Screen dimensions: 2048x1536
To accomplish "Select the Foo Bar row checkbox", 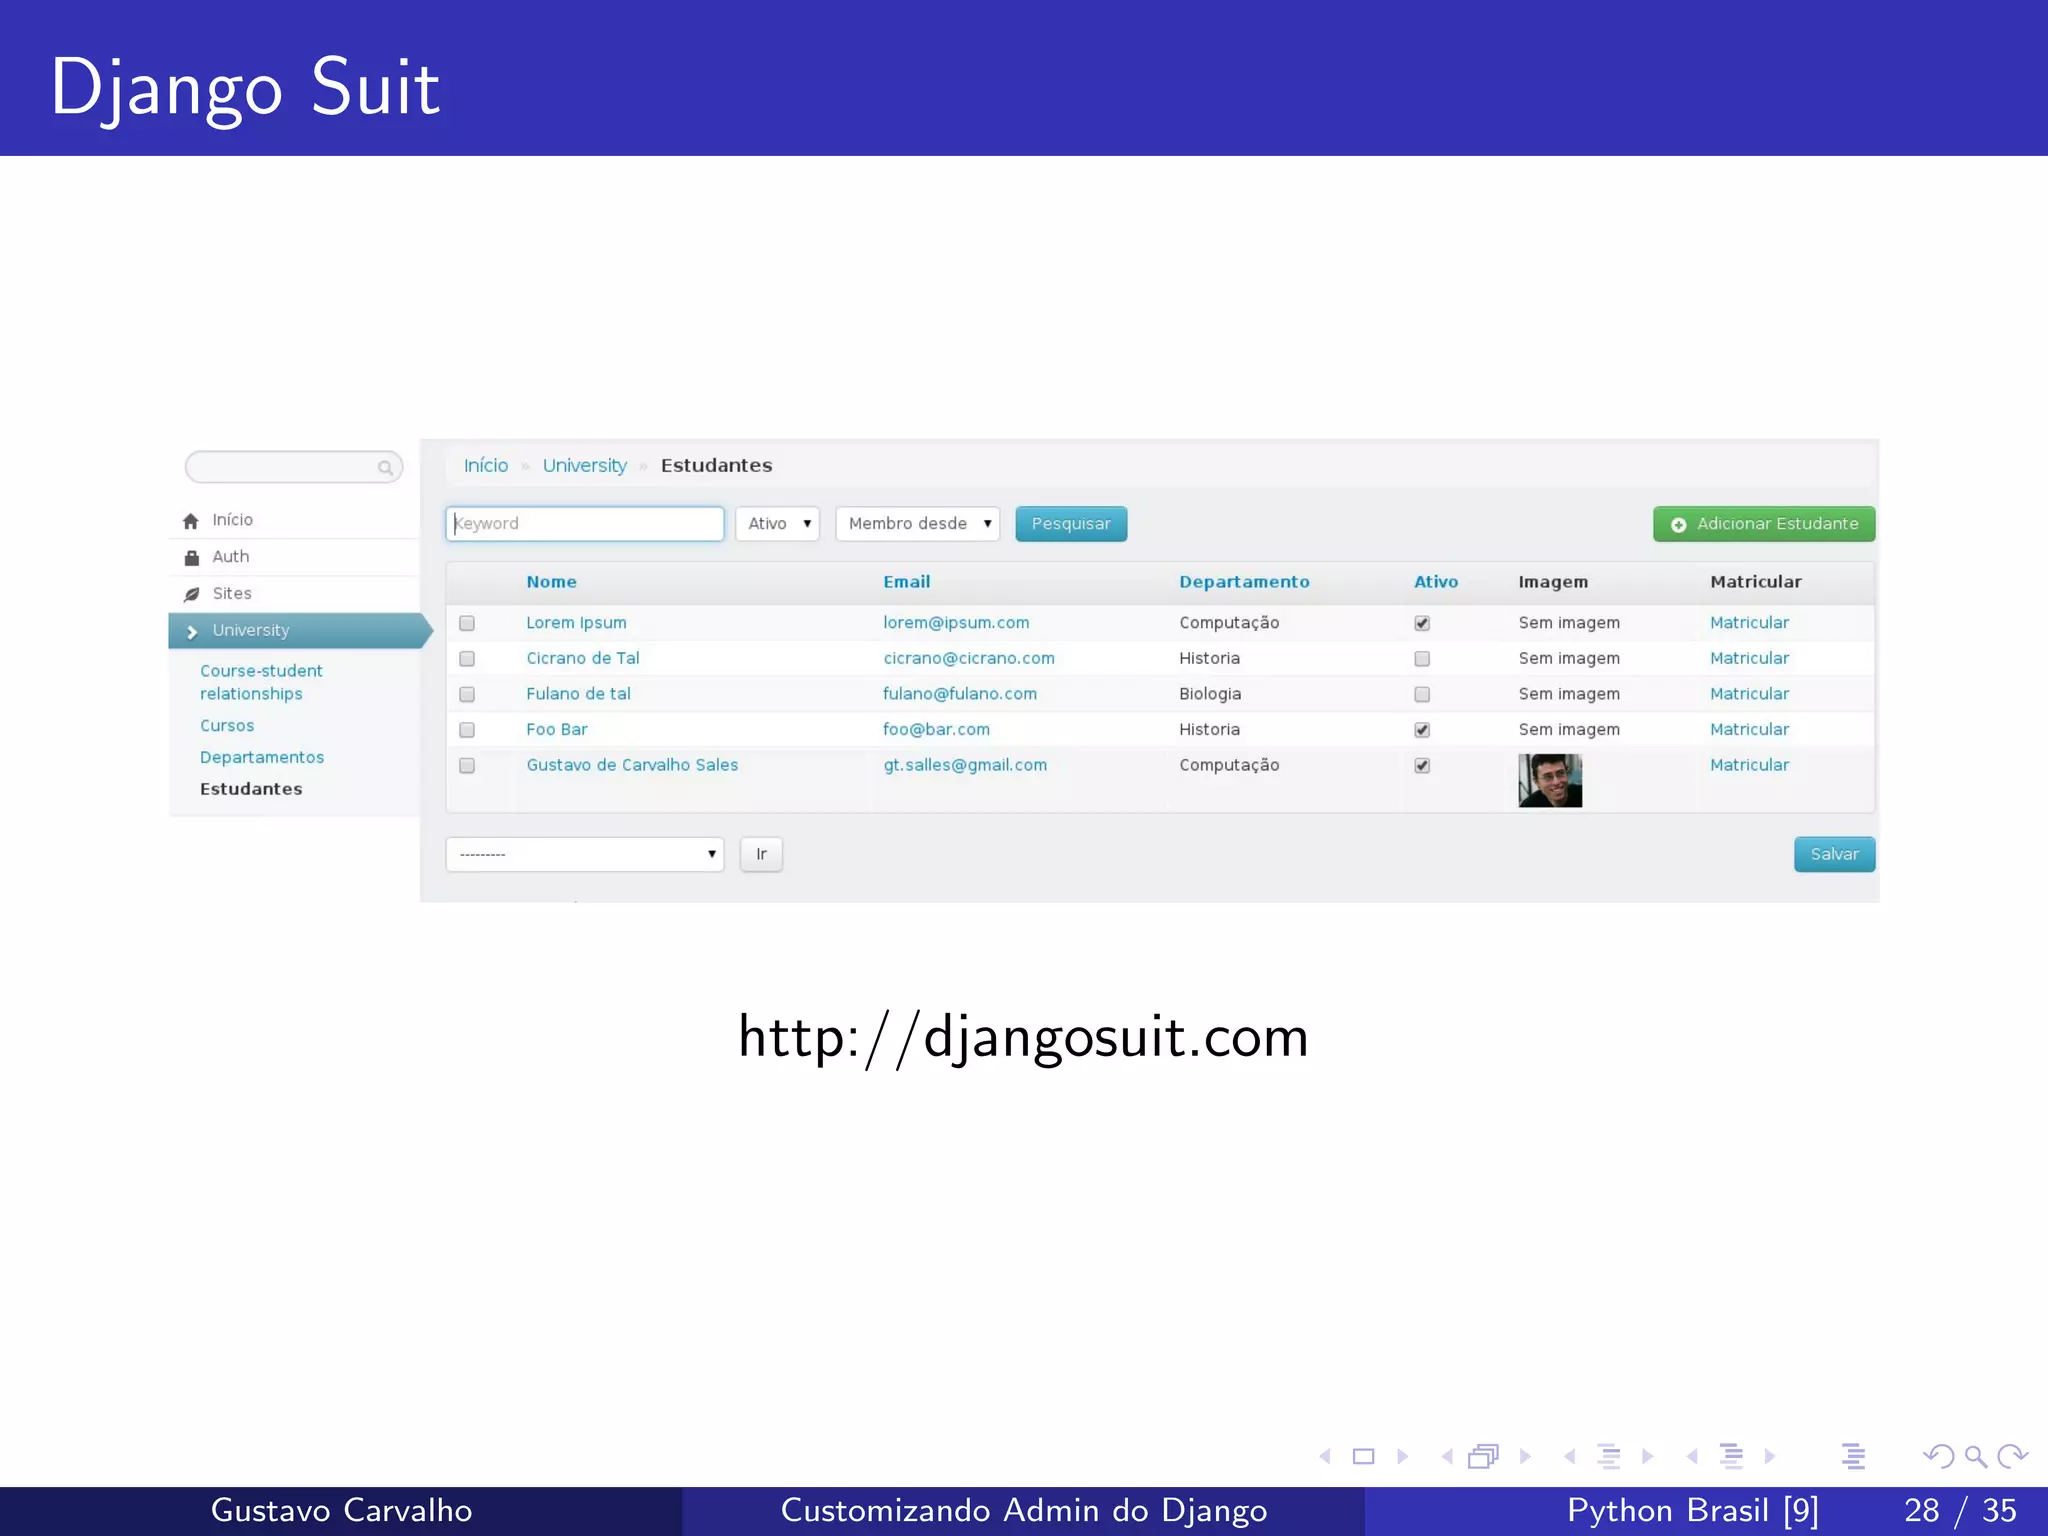I will (467, 730).
